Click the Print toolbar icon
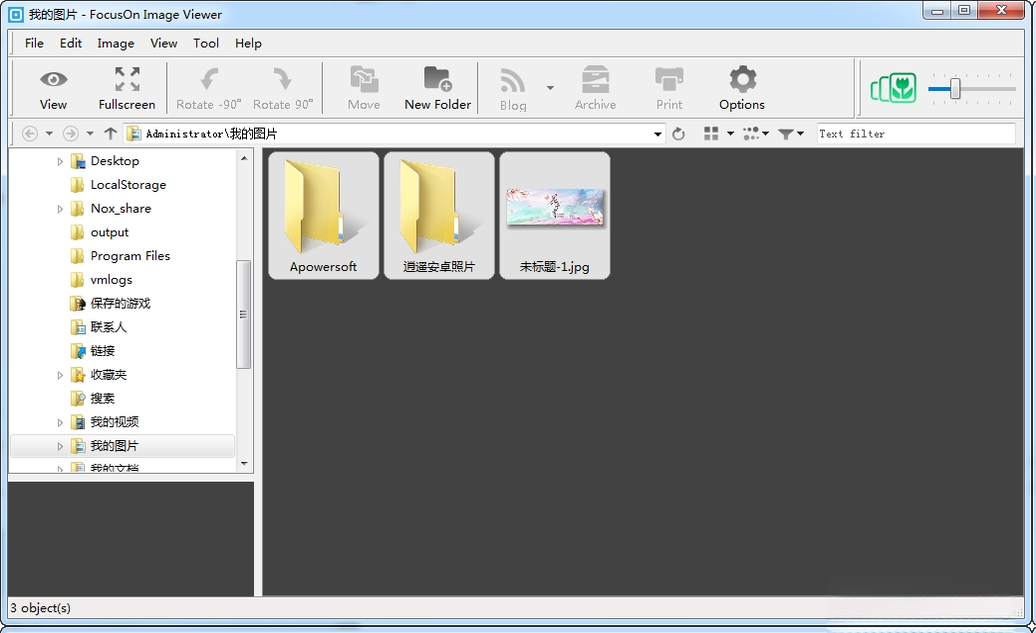 tap(669, 79)
